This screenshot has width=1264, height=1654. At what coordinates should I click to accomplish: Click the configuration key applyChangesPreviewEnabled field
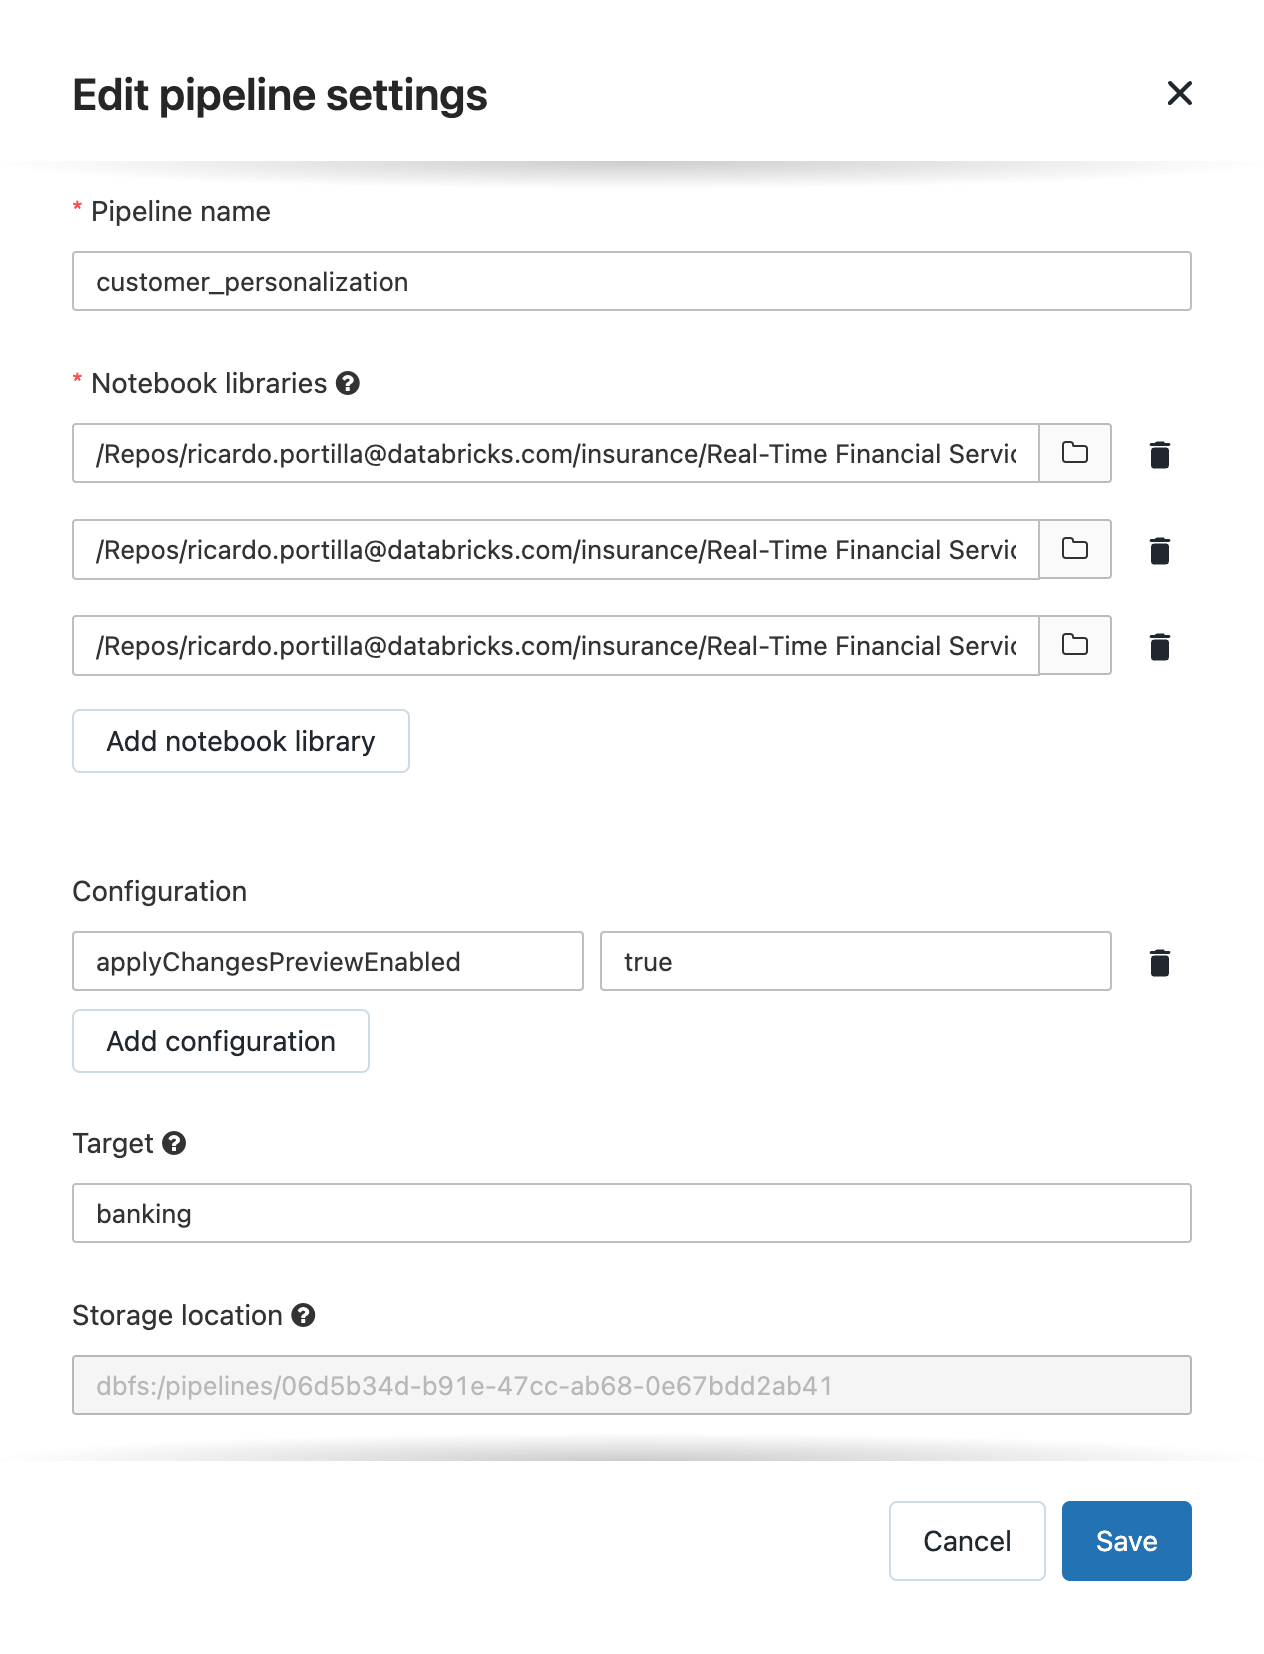(x=328, y=961)
